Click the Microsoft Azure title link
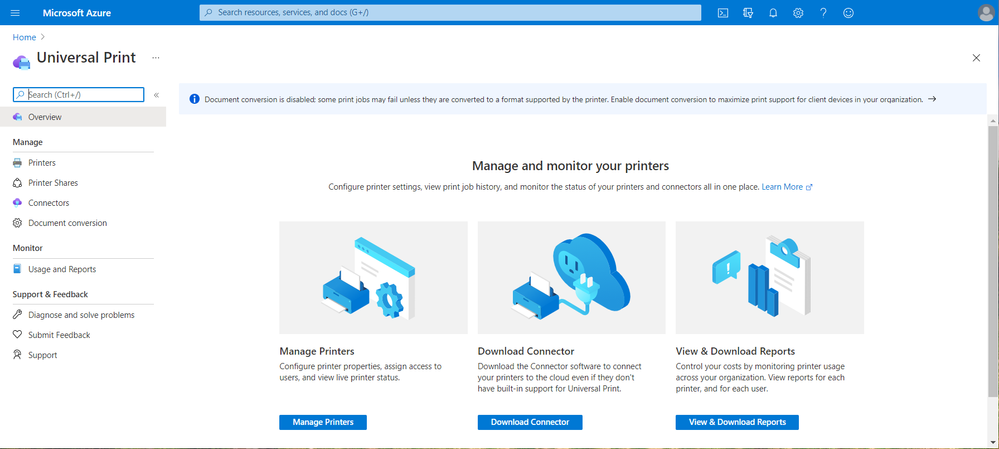Viewport: 999px width, 449px height. click(76, 13)
